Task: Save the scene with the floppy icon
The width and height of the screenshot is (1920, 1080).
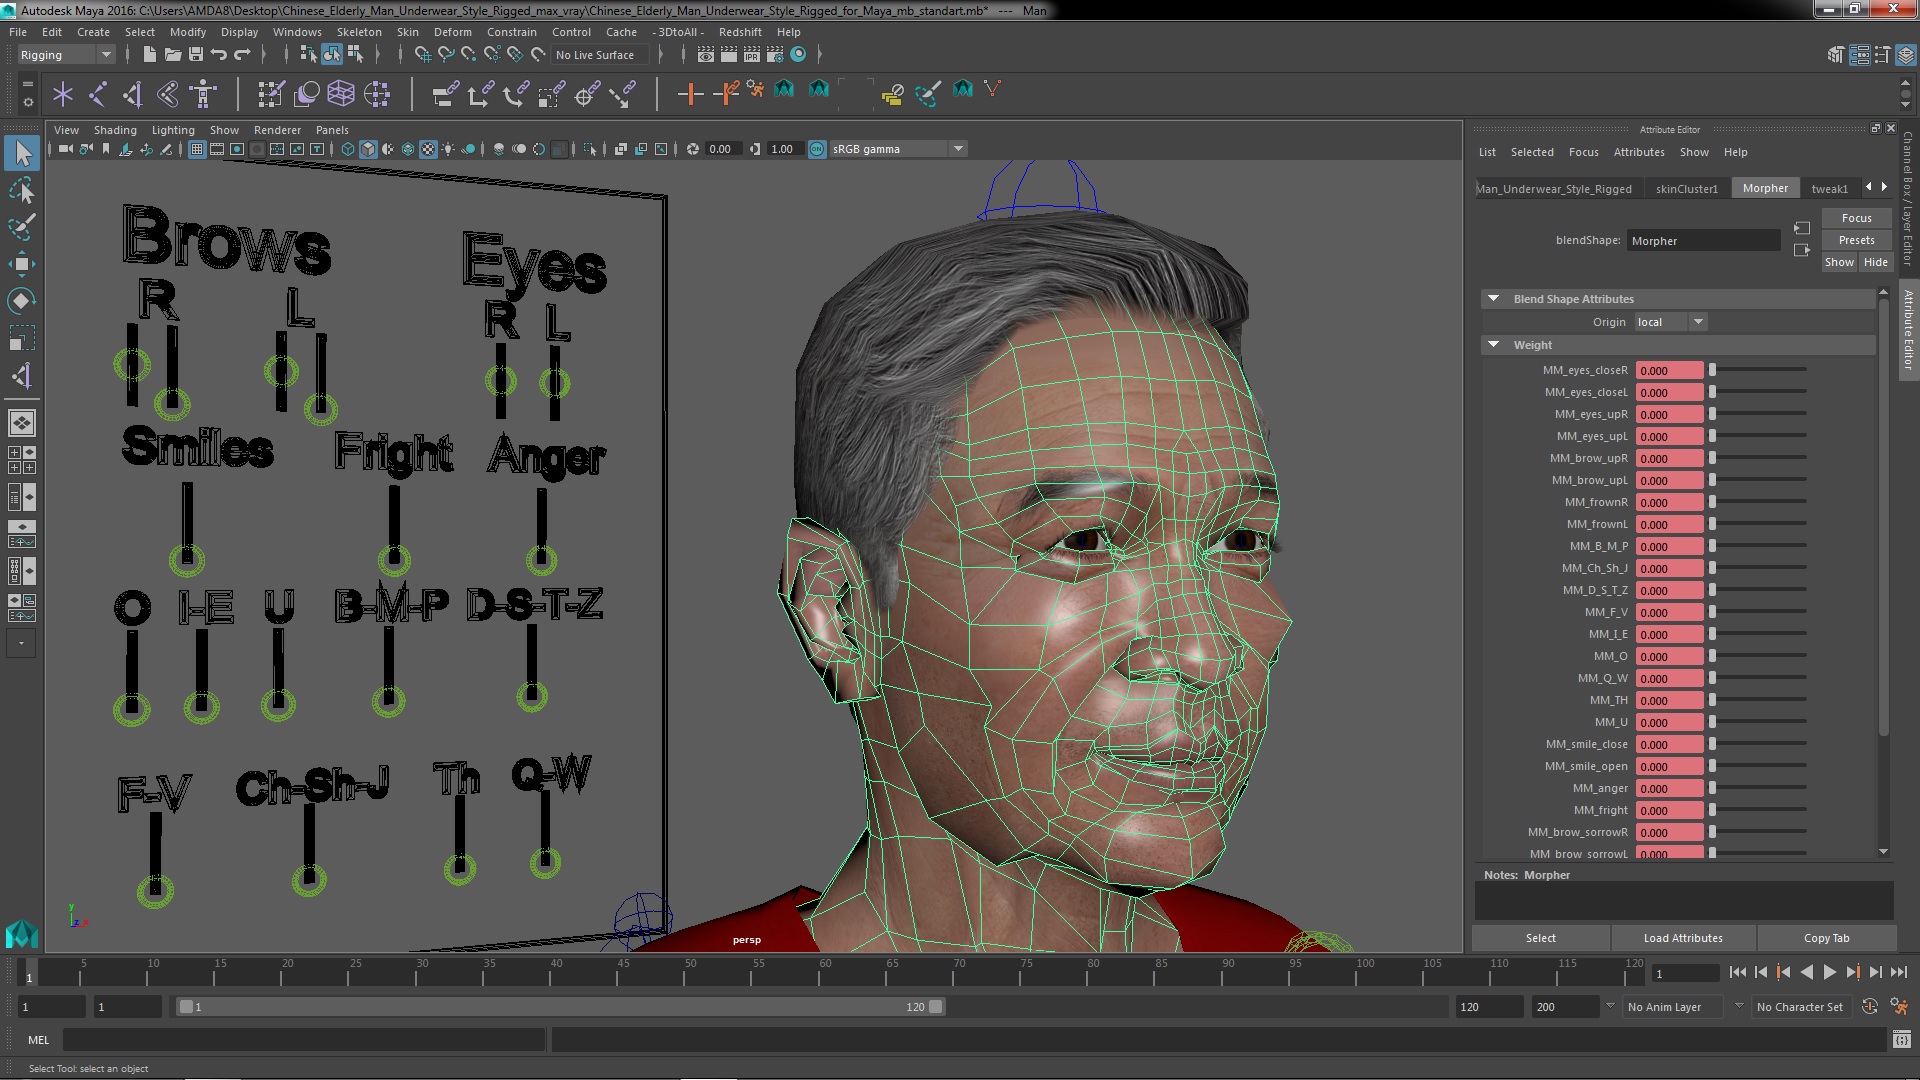Action: tap(196, 54)
